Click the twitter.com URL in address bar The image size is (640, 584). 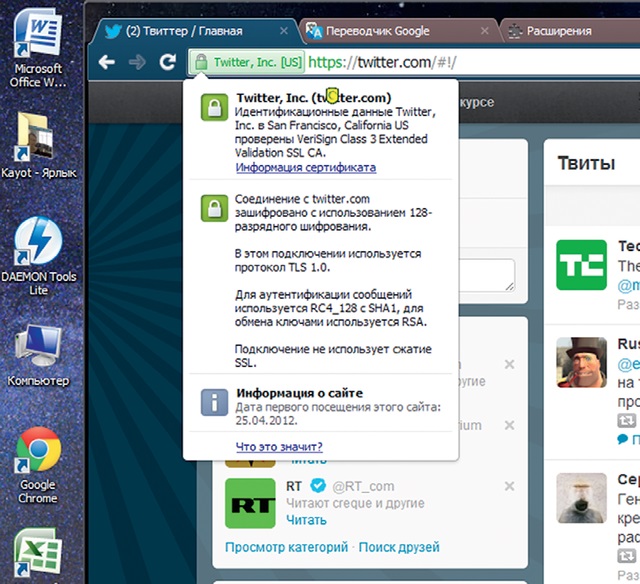click(382, 62)
